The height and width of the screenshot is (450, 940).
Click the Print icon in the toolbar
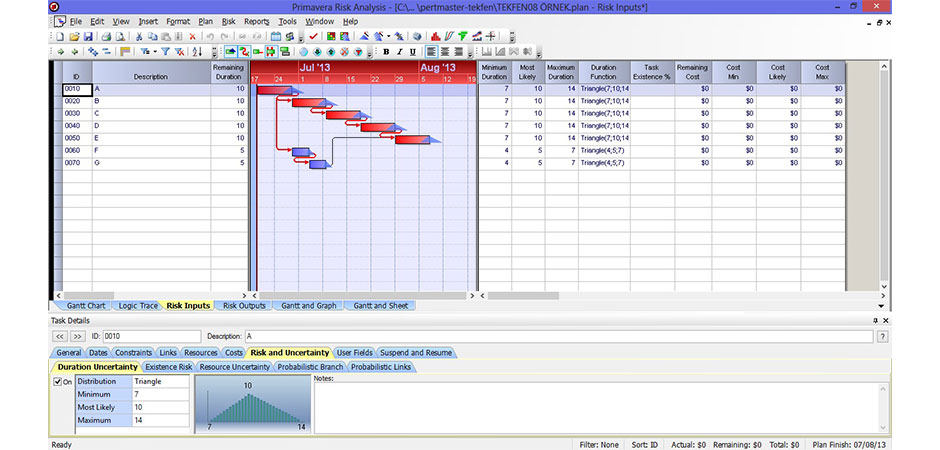click(x=107, y=36)
